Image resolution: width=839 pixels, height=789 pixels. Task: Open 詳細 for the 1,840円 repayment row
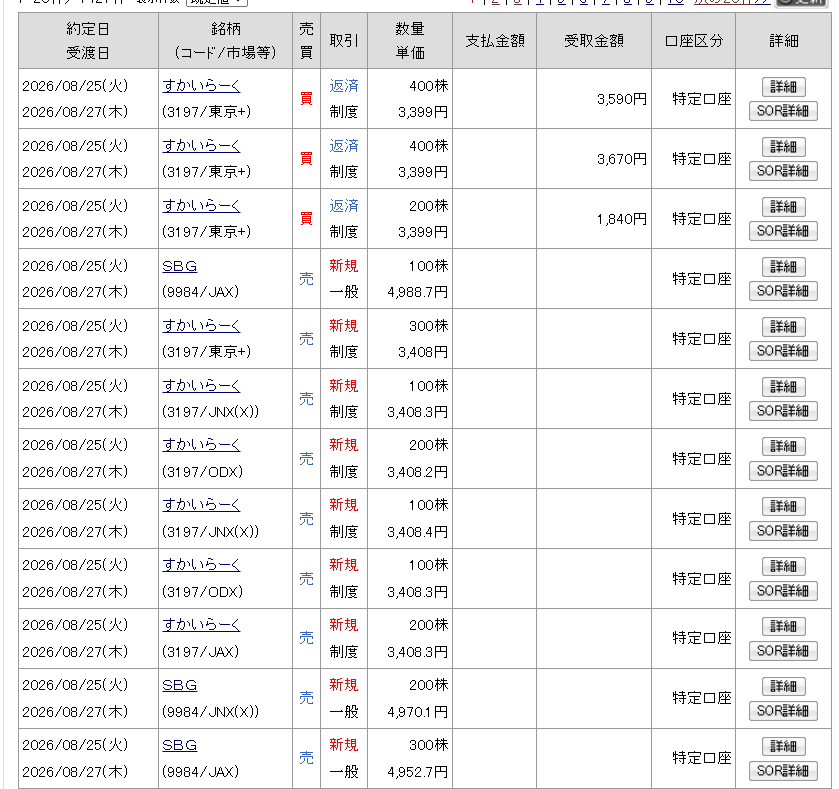tap(783, 206)
